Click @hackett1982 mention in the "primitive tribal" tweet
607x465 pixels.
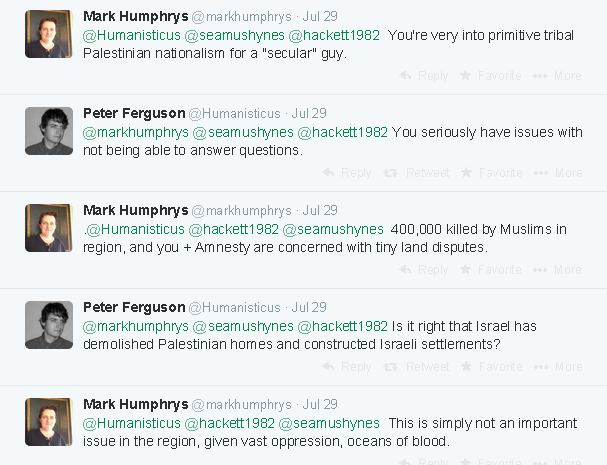click(334, 35)
